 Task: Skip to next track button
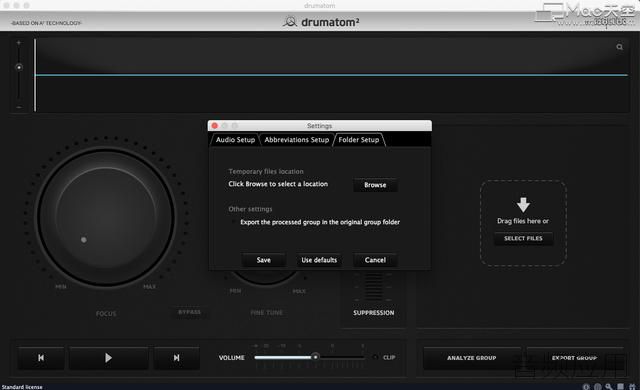click(x=176, y=358)
